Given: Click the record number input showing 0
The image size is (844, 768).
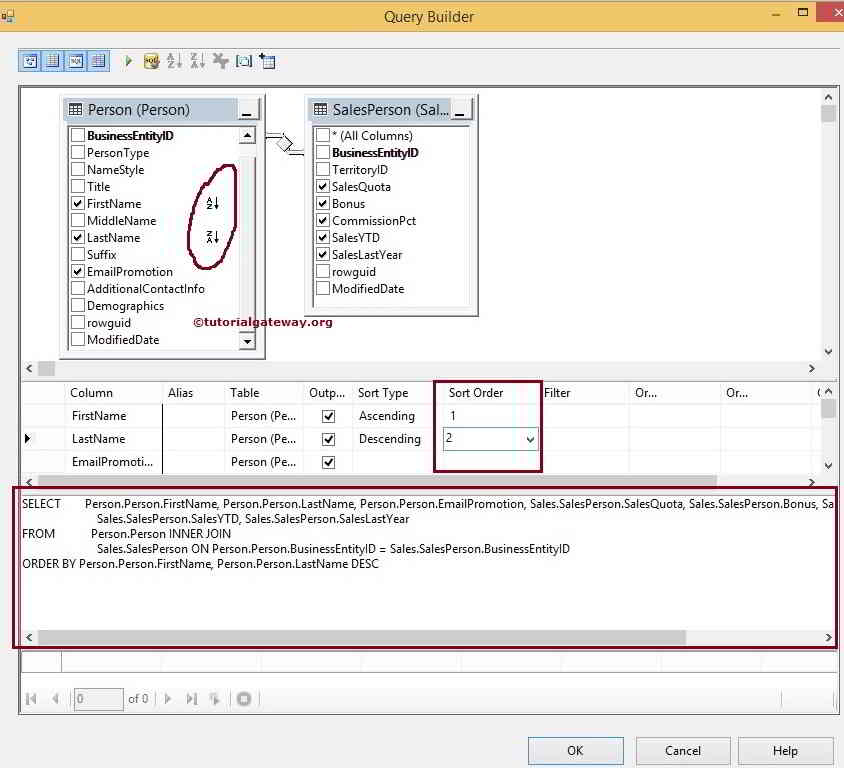Looking at the screenshot, I should 97,699.
